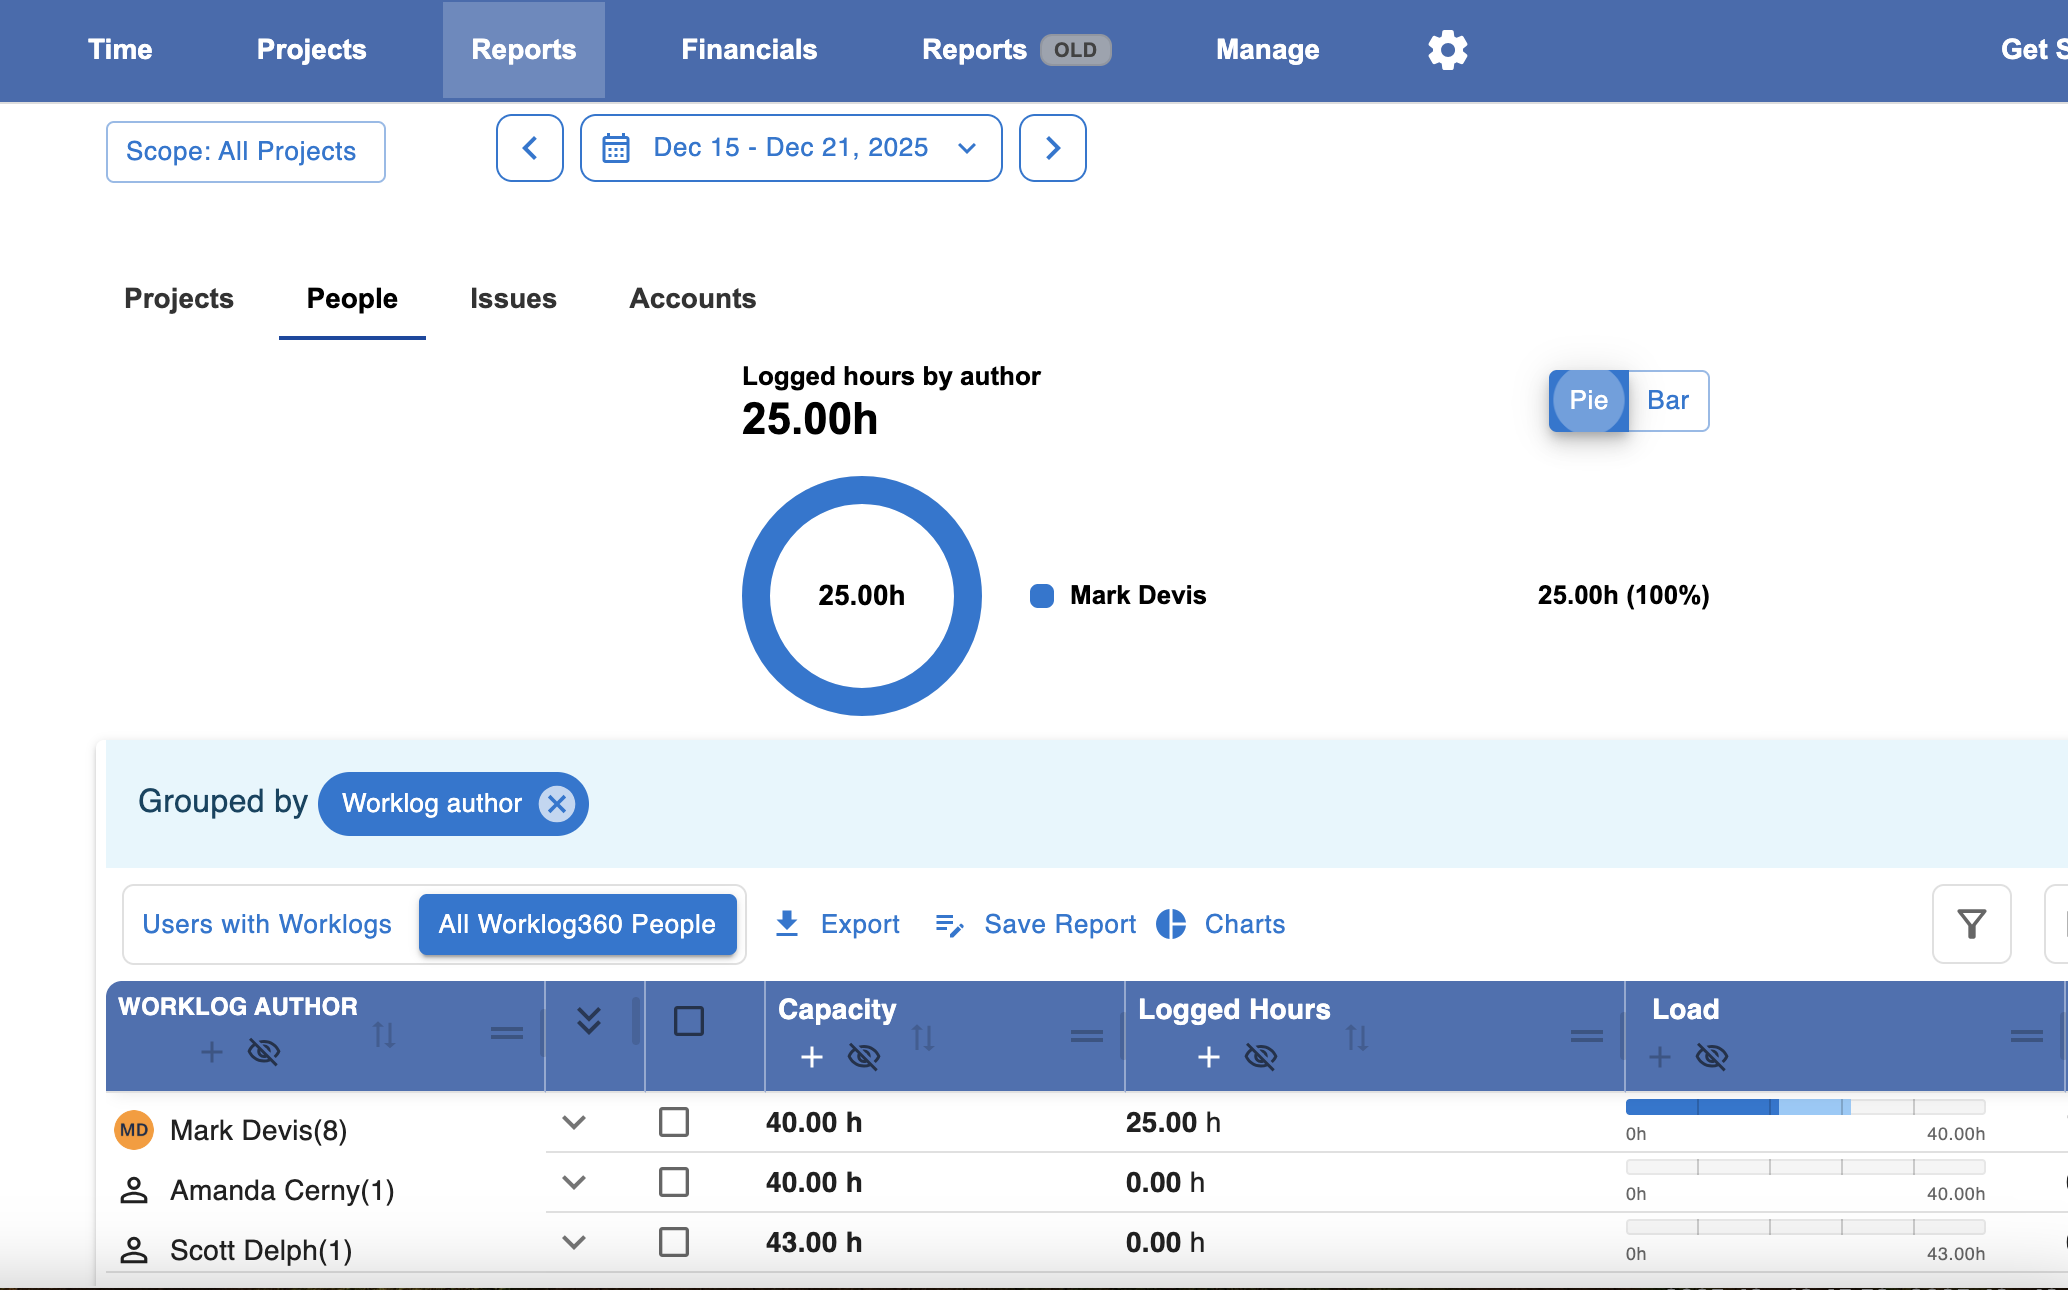The height and width of the screenshot is (1290, 2068).
Task: Open the Dec 15 - Dec 21 date range dropdown
Action: click(x=791, y=148)
